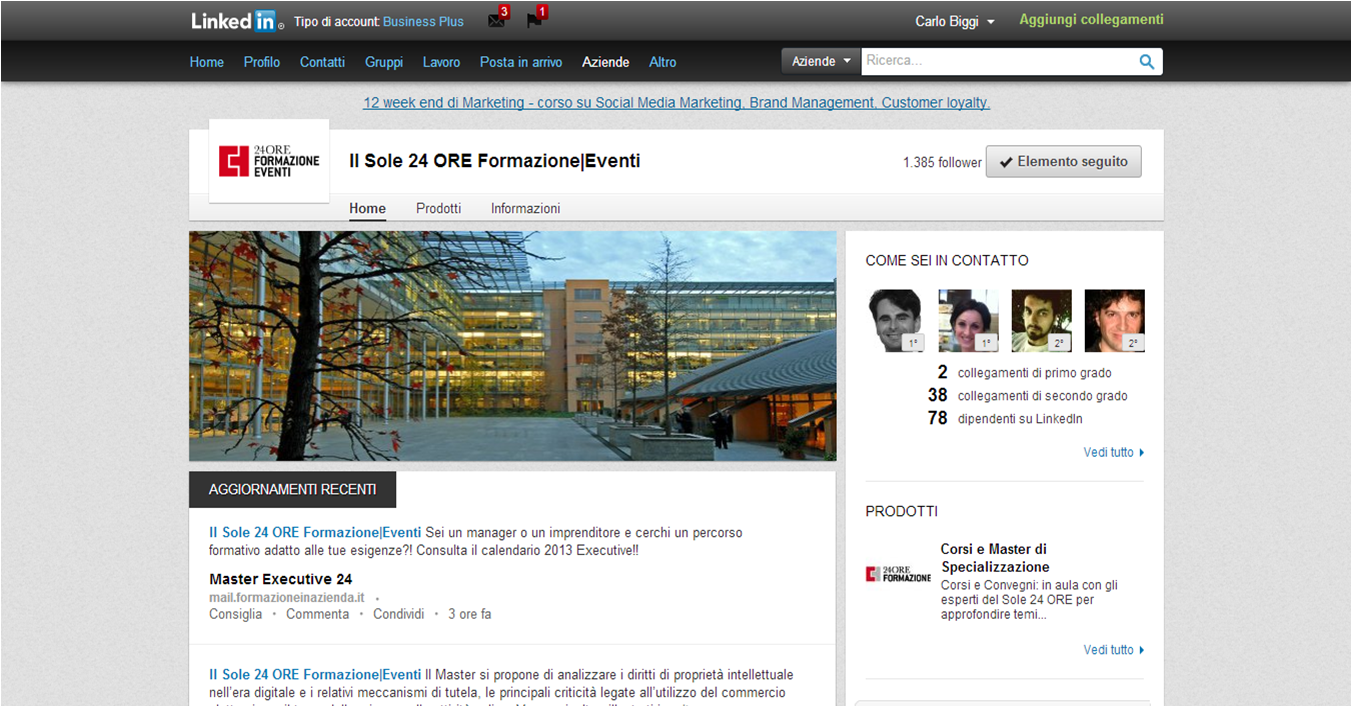Select the company Home tab
This screenshot has height=707, width=1352.
coord(367,209)
